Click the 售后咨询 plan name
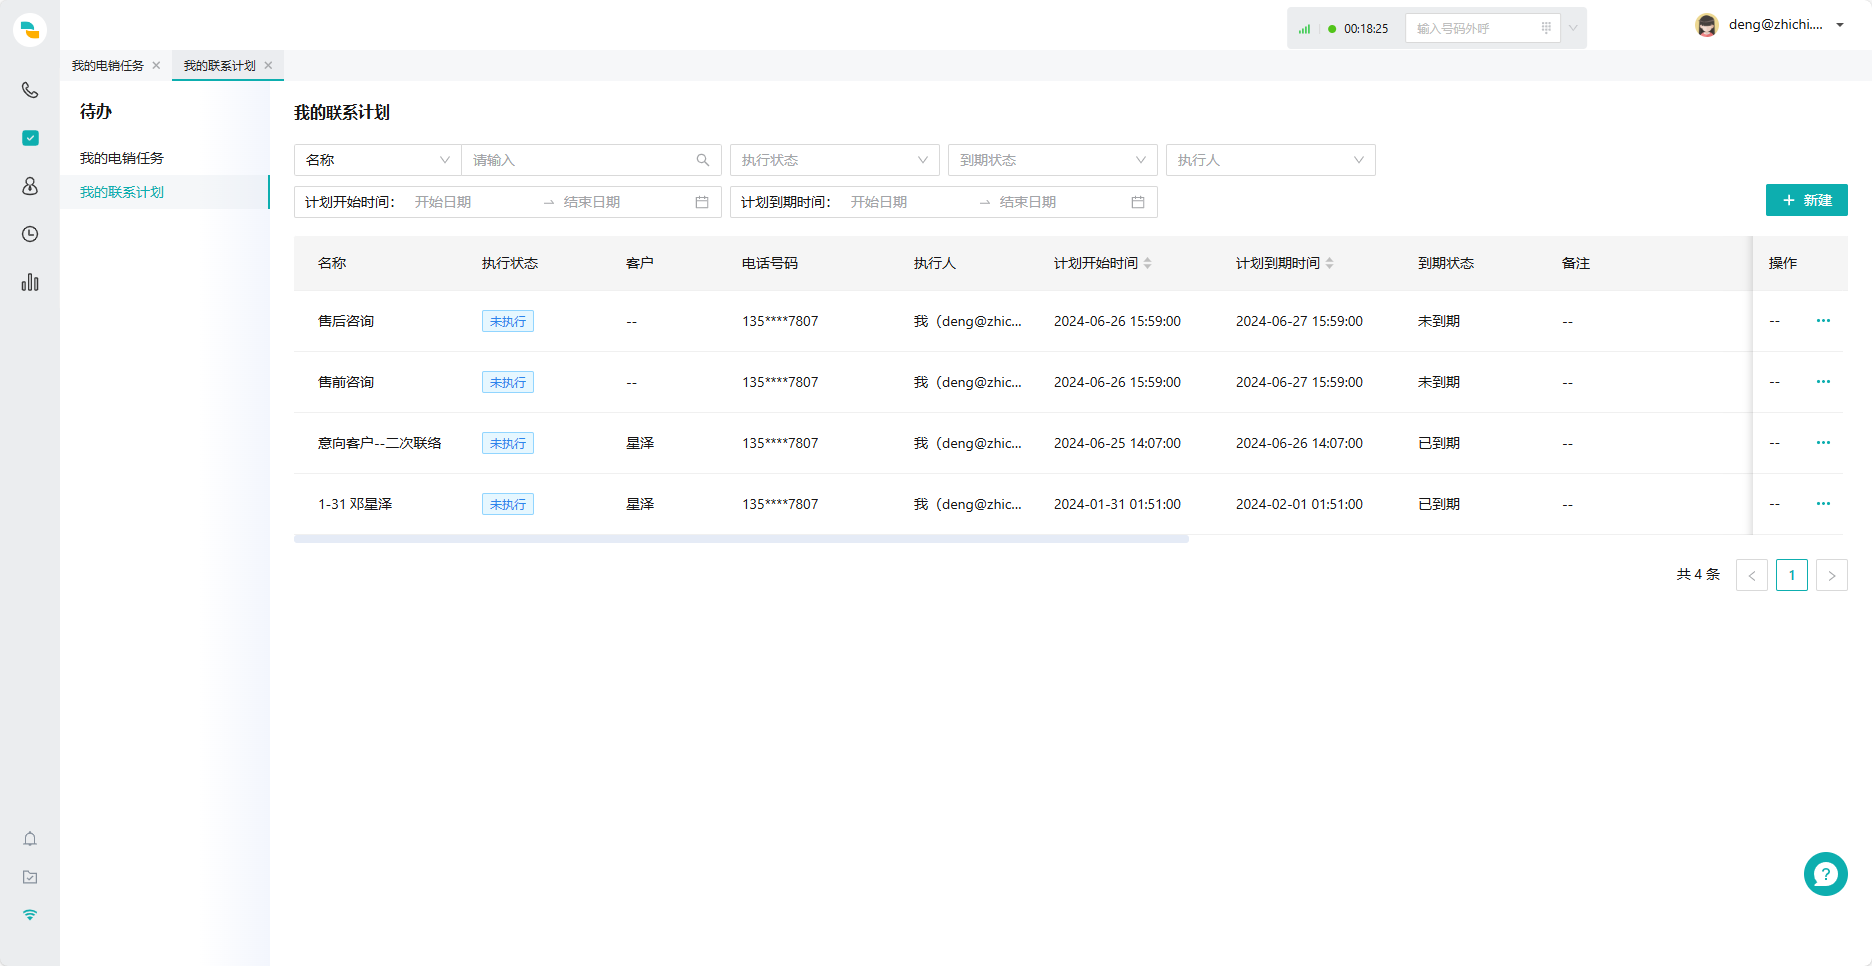Viewport: 1872px width, 966px height. click(346, 321)
